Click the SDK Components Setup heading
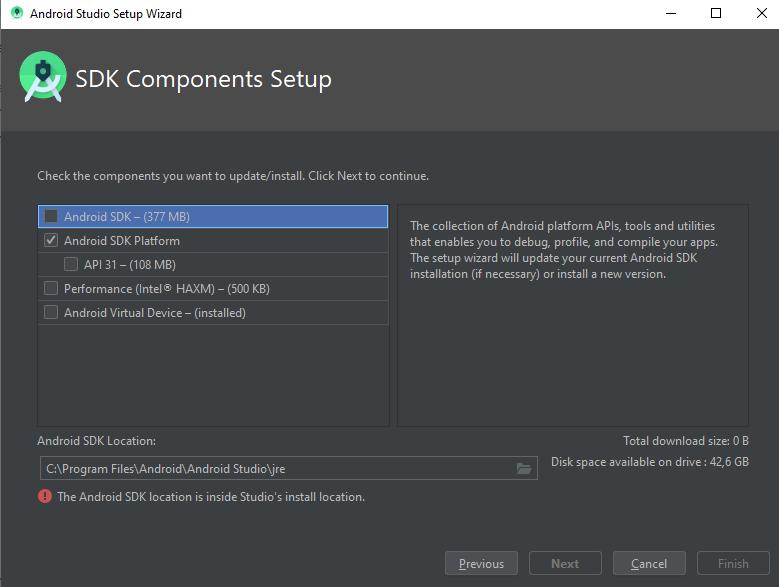This screenshot has height=587, width=779. (203, 79)
